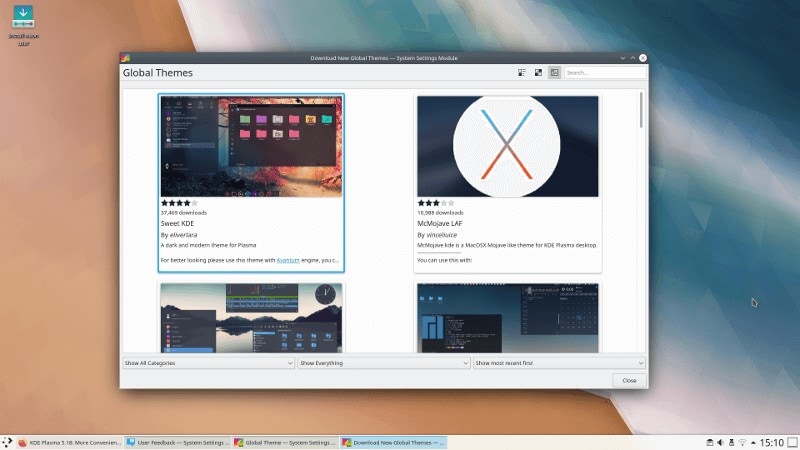The height and width of the screenshot is (450, 800).
Task: Click the show desktop button in the taskbar
Action: tap(793, 442)
